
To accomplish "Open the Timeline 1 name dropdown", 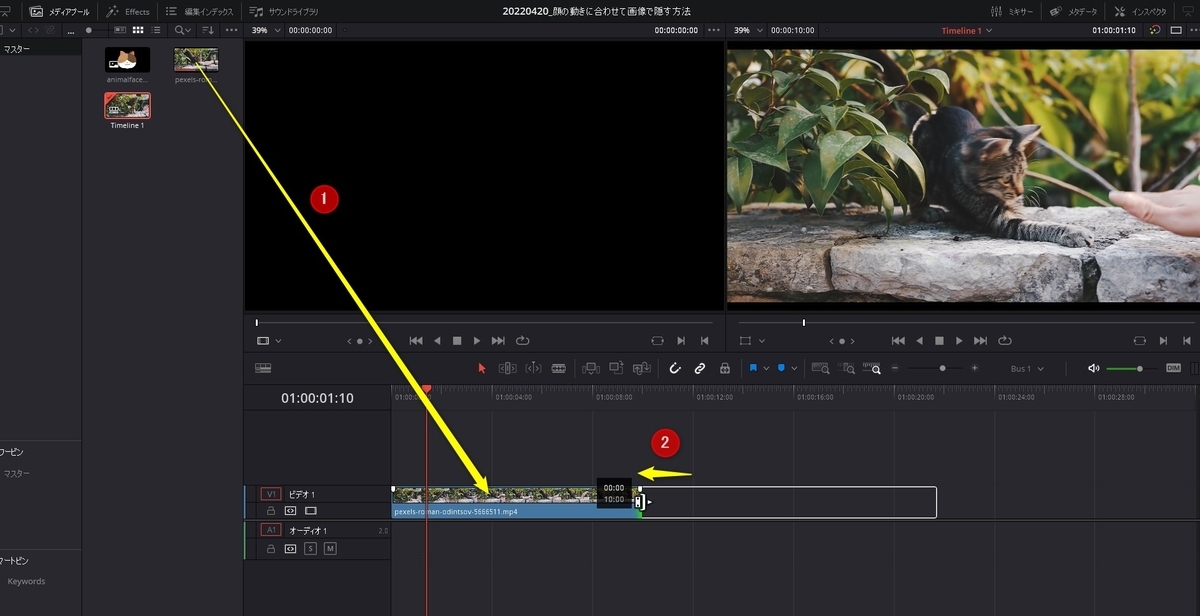I will pyautogui.click(x=967, y=30).
